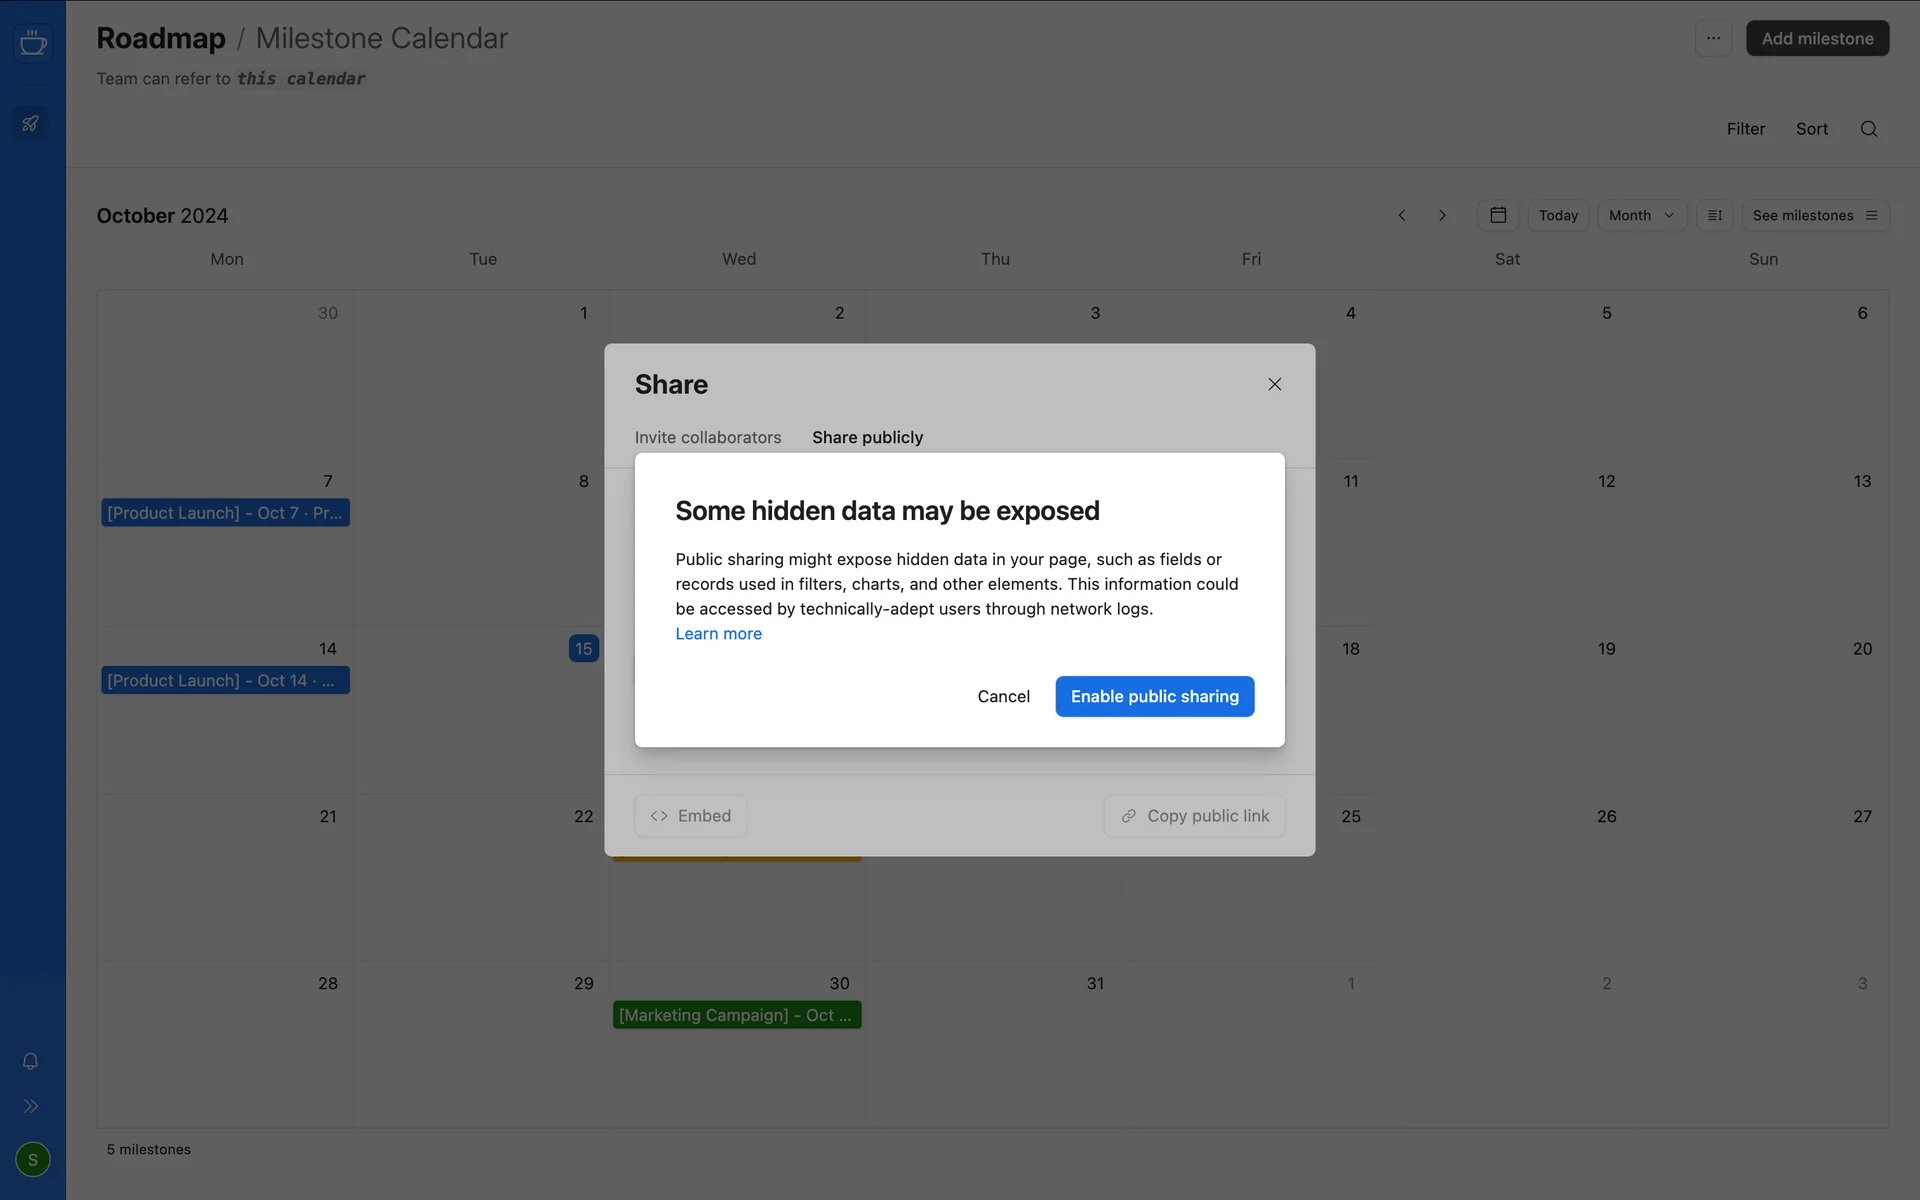Open the calendar date picker icon
Screen dimensions: 1920x1200
tap(1498, 215)
